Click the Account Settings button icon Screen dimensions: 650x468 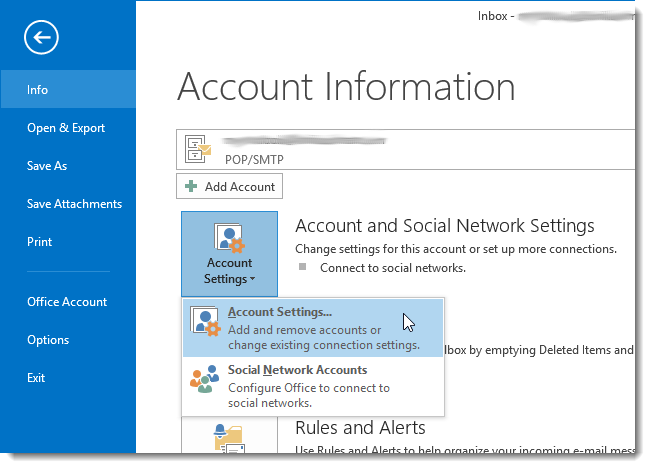[x=229, y=238]
